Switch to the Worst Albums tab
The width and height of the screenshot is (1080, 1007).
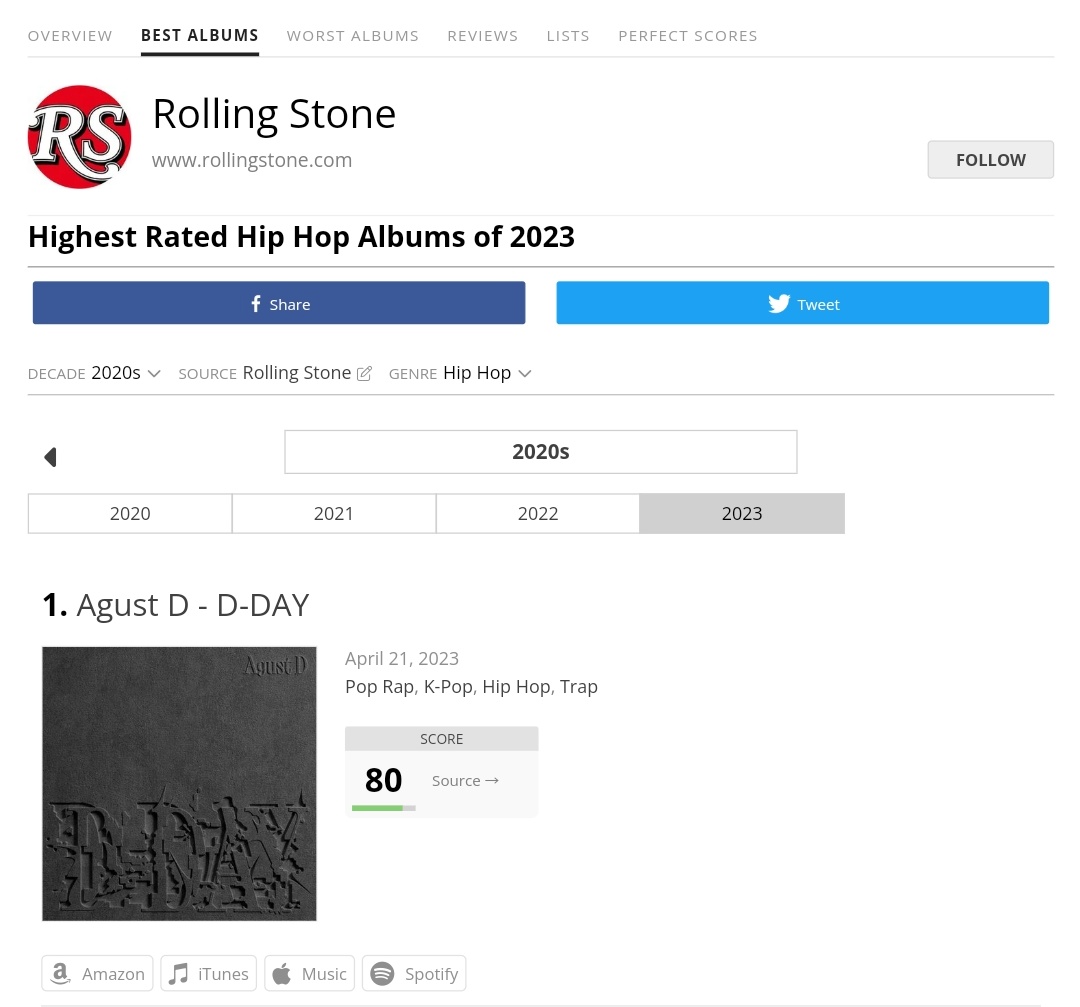353,36
